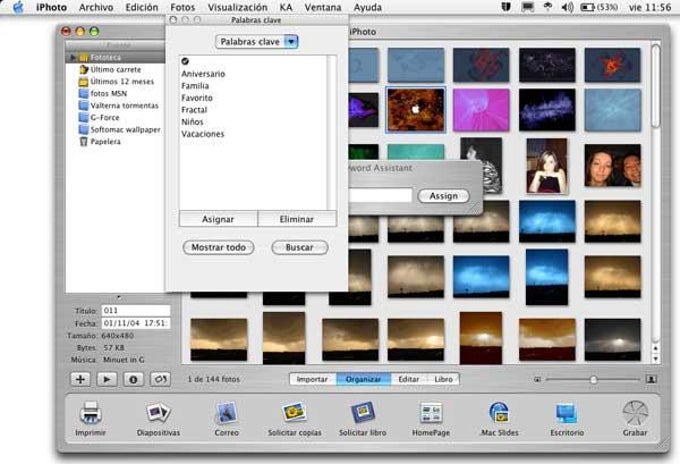Screen dimensions: 680x464
Task: Click the rotate photo button
Action: click(x=160, y=379)
